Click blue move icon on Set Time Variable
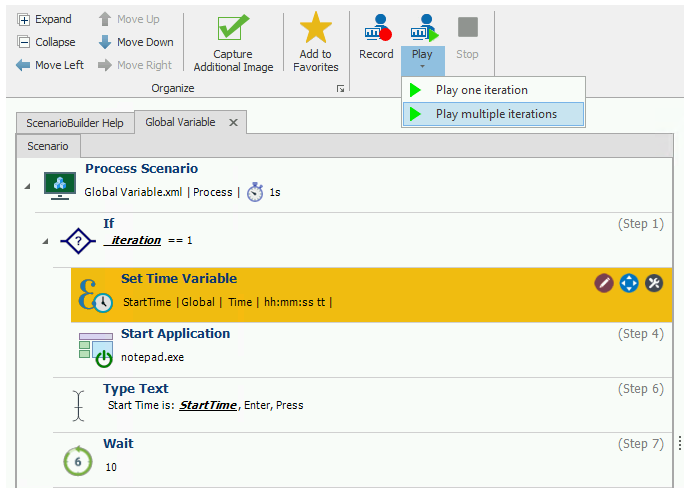 (x=629, y=283)
